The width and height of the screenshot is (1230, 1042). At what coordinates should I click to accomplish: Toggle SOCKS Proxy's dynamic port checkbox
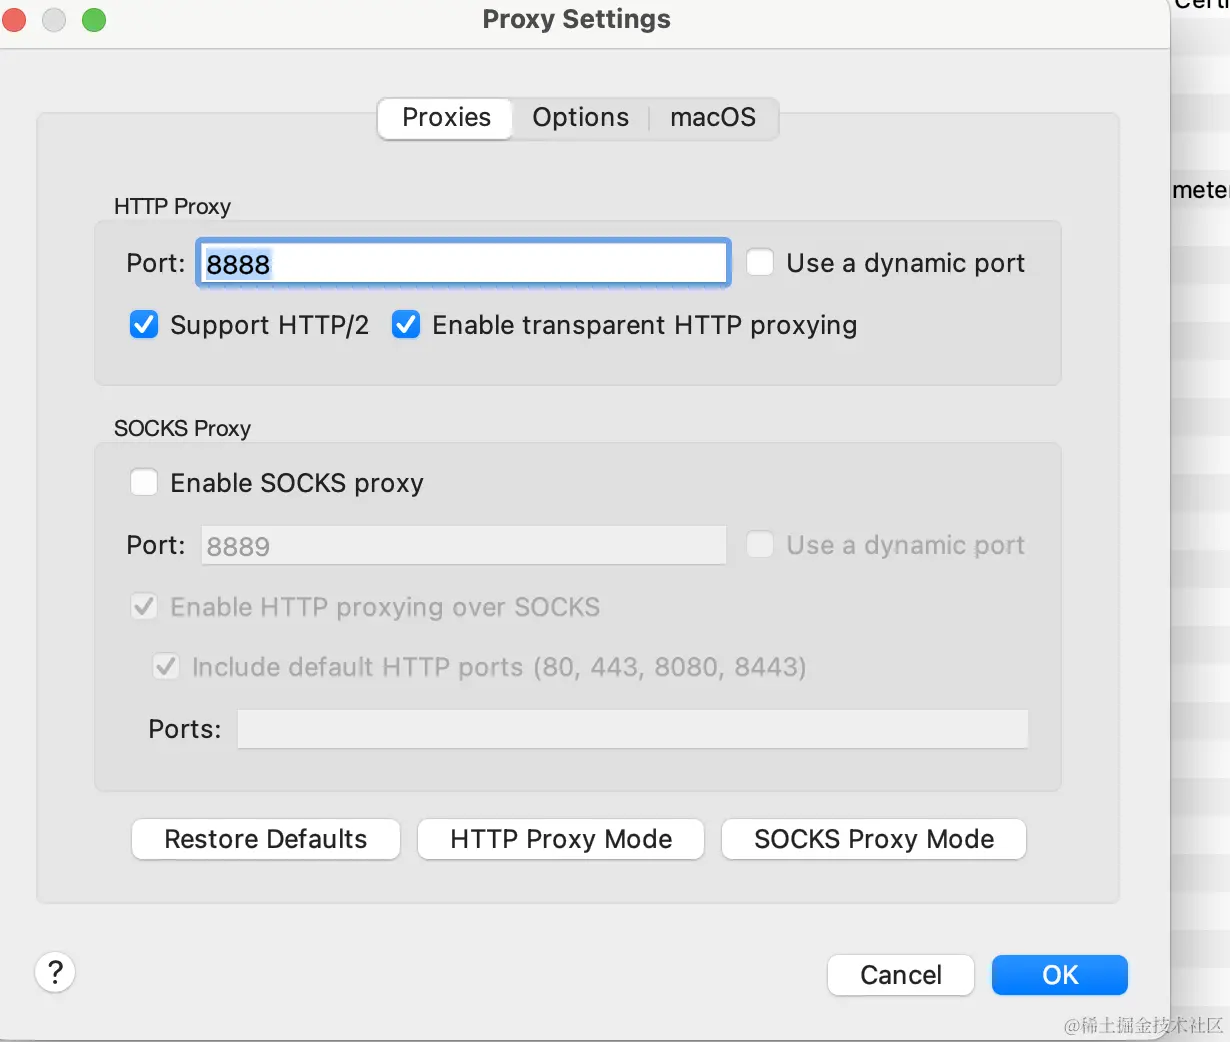coord(760,545)
